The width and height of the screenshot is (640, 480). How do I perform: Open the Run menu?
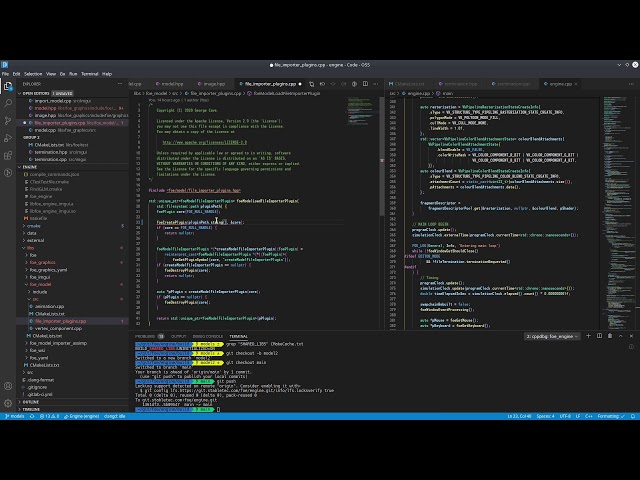[73, 74]
